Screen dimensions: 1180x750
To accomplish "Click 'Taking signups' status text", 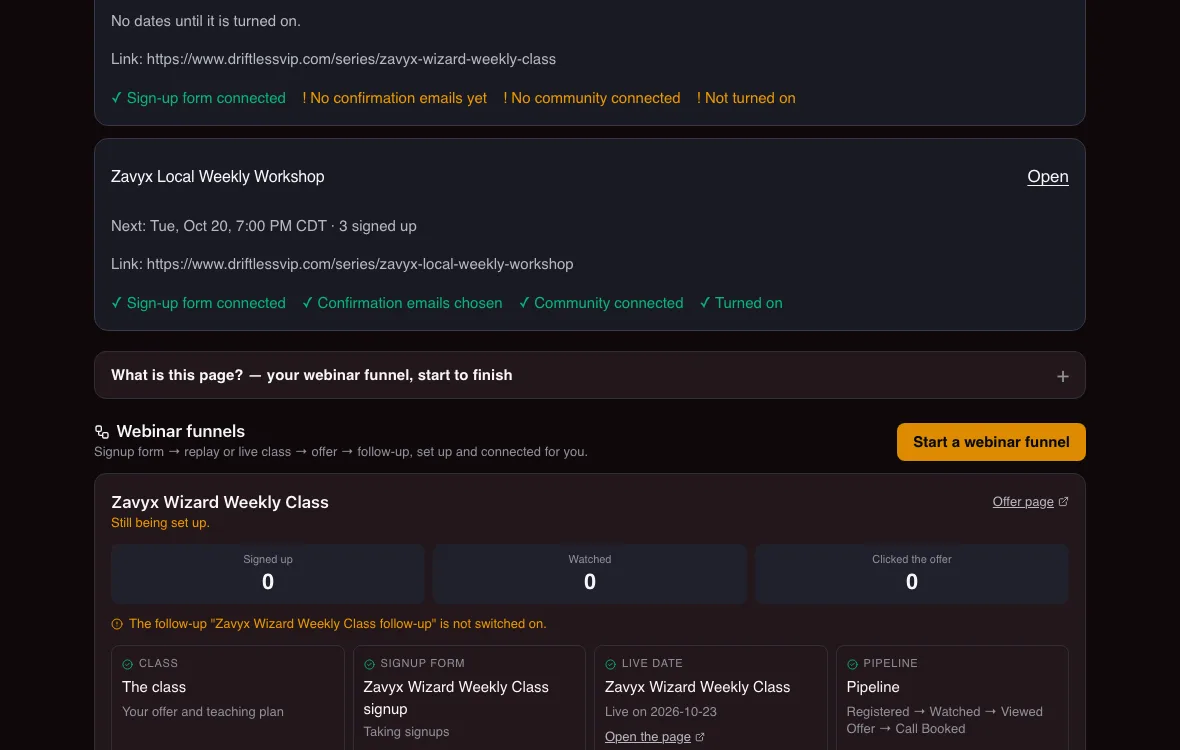I will click(406, 731).
